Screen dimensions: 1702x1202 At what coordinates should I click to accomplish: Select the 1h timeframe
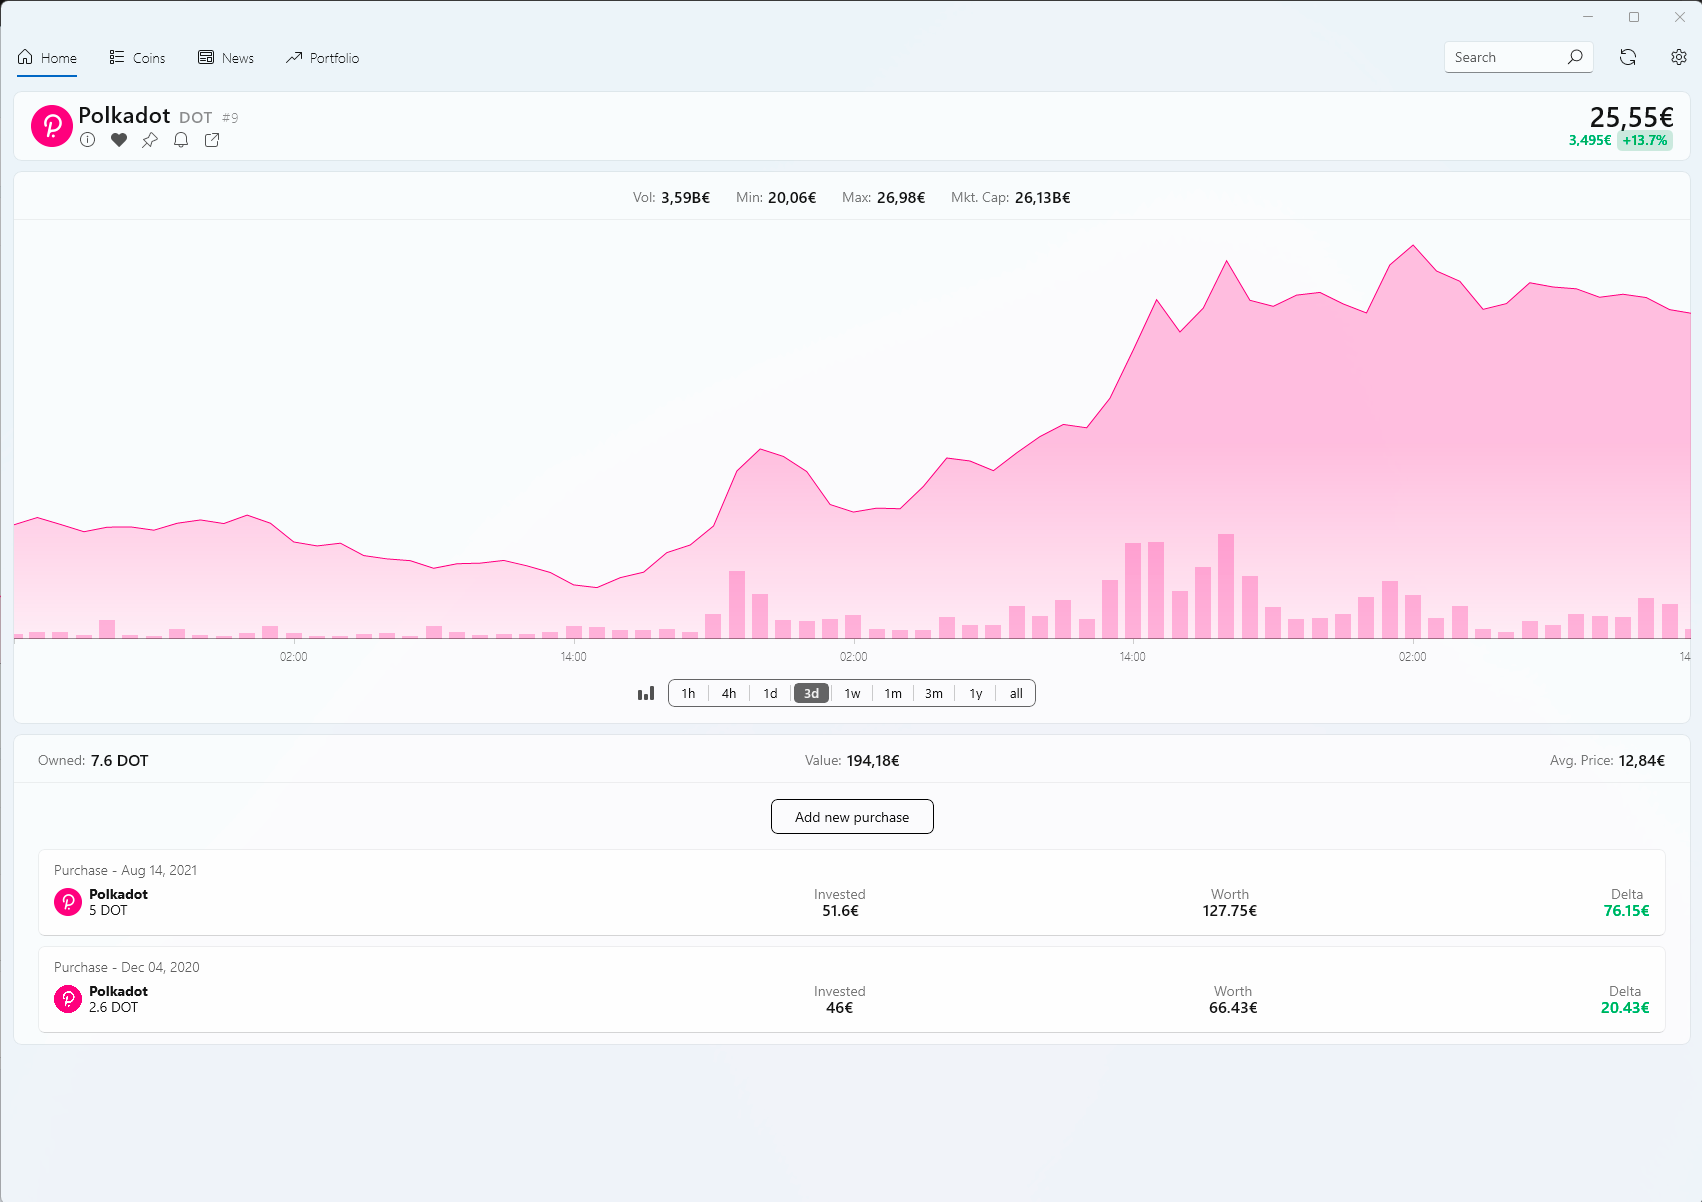688,693
